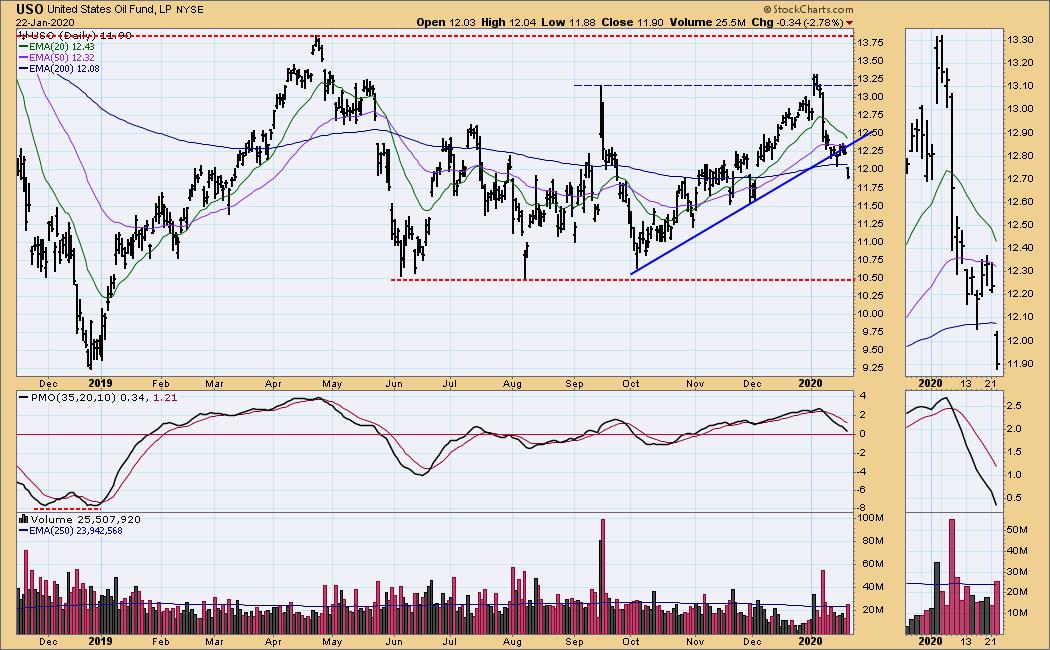Click the 'Open 12.03' value
Image resolution: width=1050 pixels, height=650 pixels.
pyautogui.click(x=445, y=22)
